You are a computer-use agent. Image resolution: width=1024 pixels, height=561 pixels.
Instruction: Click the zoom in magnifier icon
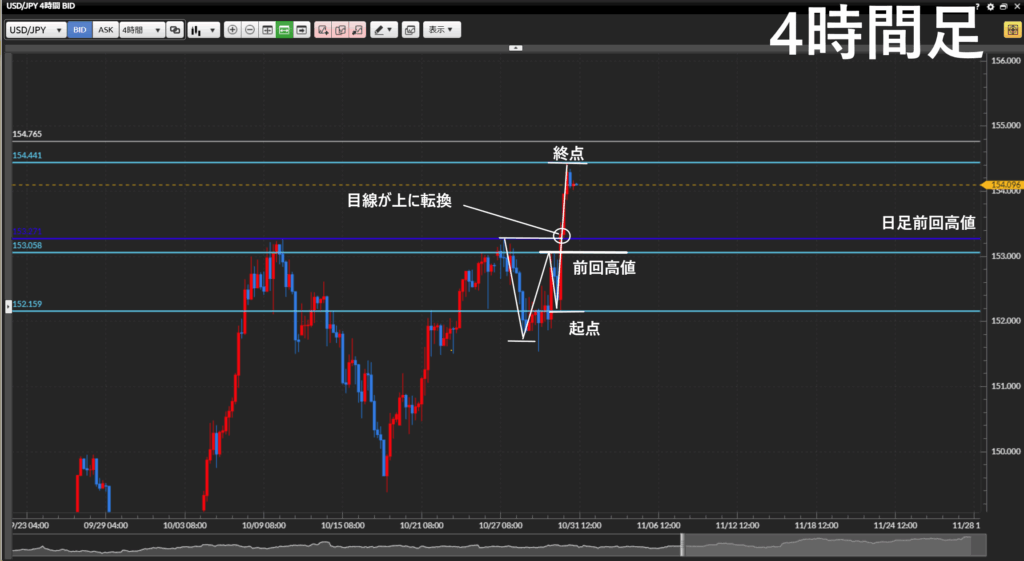tap(233, 30)
